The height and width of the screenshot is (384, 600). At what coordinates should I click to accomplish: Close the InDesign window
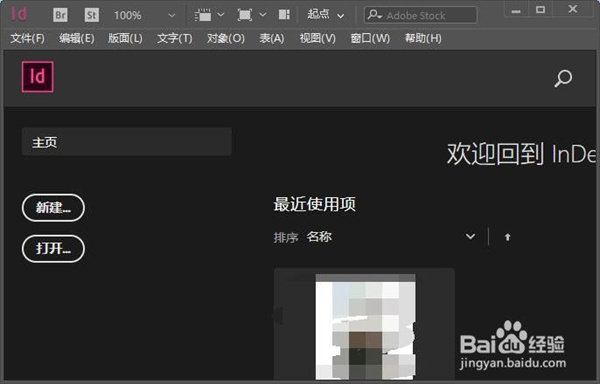572,9
